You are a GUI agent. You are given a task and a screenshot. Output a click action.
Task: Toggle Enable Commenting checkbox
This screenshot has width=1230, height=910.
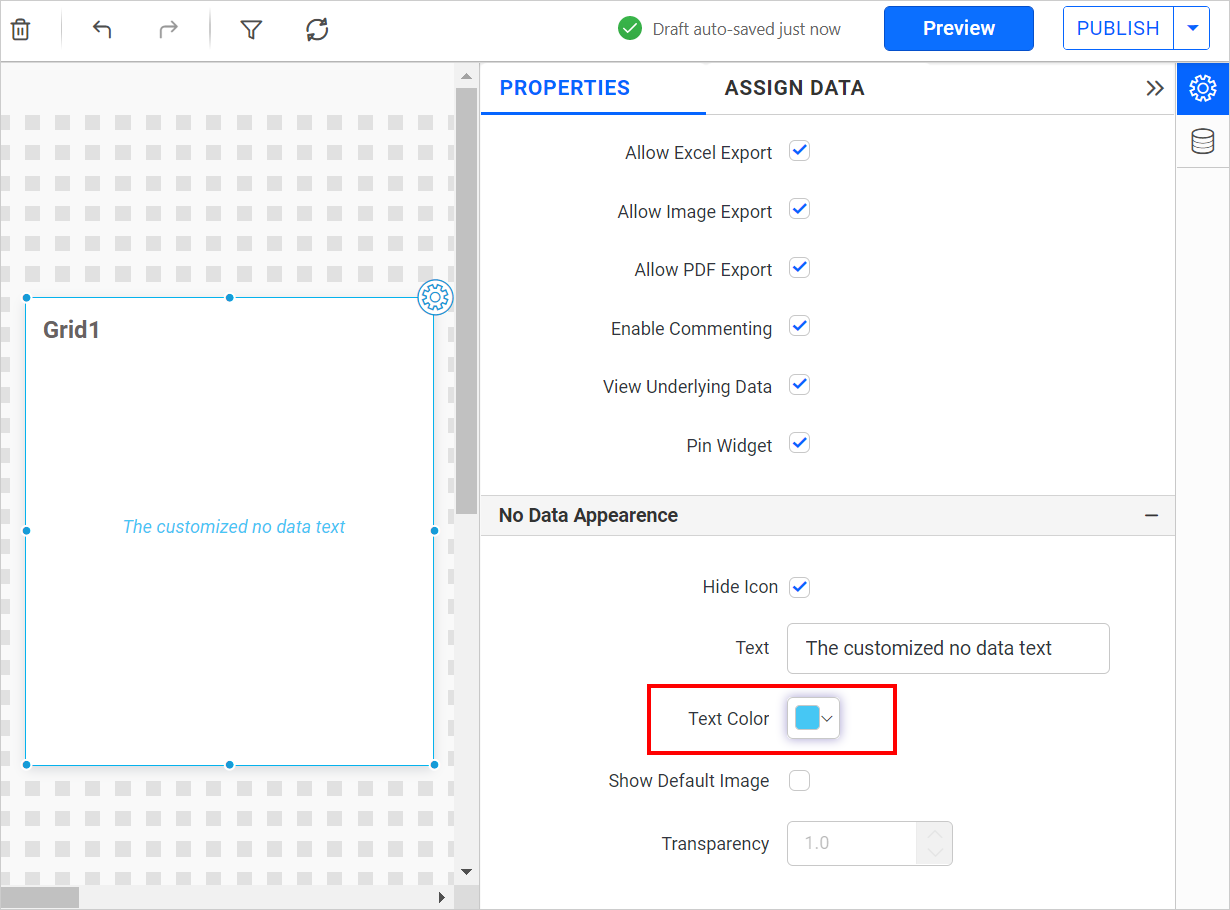click(x=799, y=327)
